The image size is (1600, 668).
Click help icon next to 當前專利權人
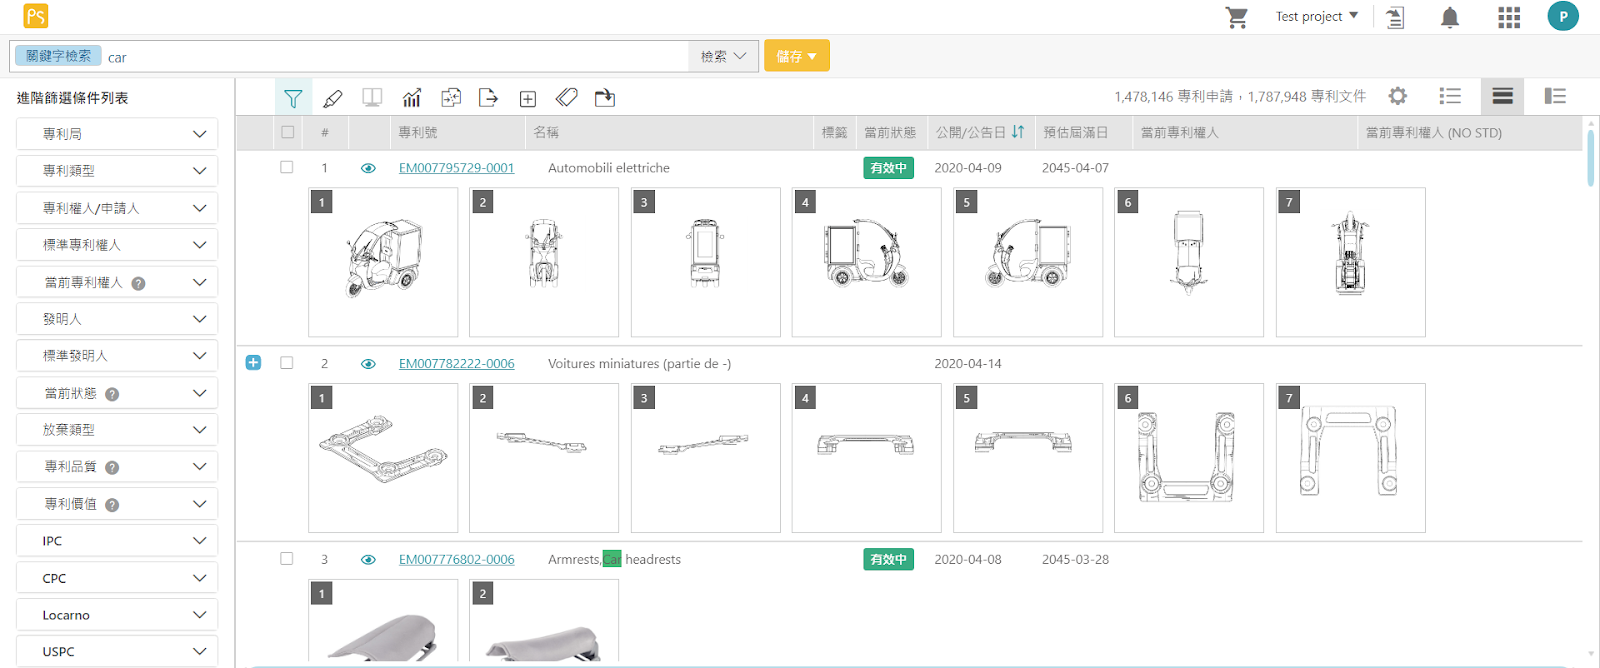click(139, 283)
